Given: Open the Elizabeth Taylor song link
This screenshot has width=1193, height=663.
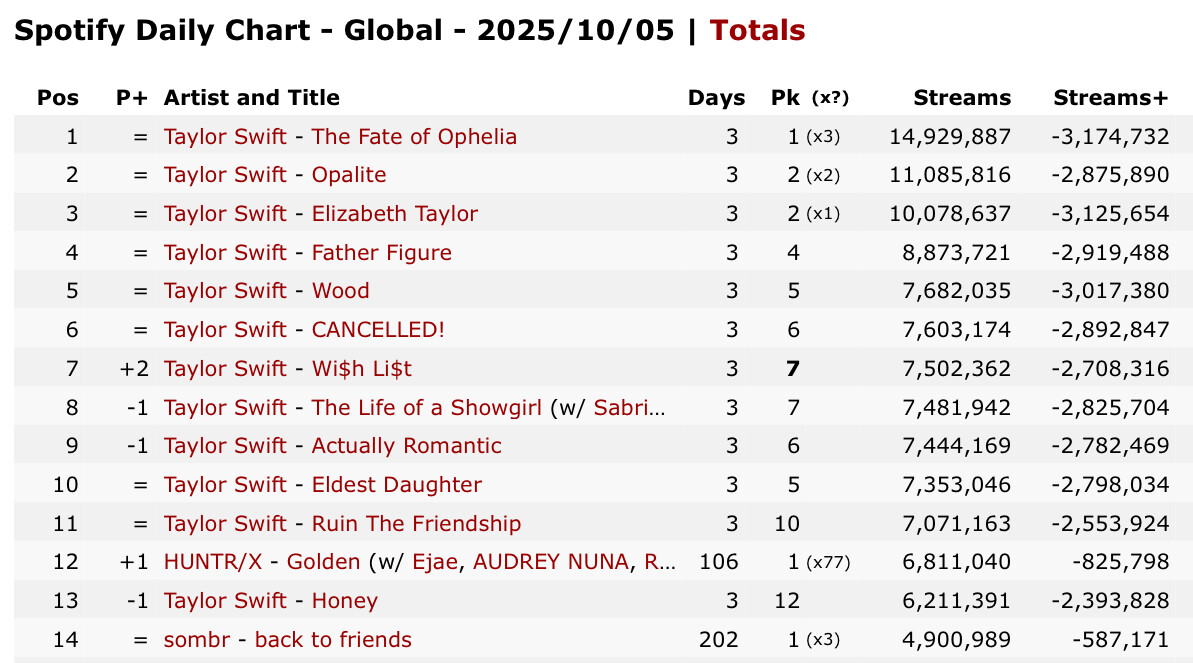Looking at the screenshot, I should (394, 214).
